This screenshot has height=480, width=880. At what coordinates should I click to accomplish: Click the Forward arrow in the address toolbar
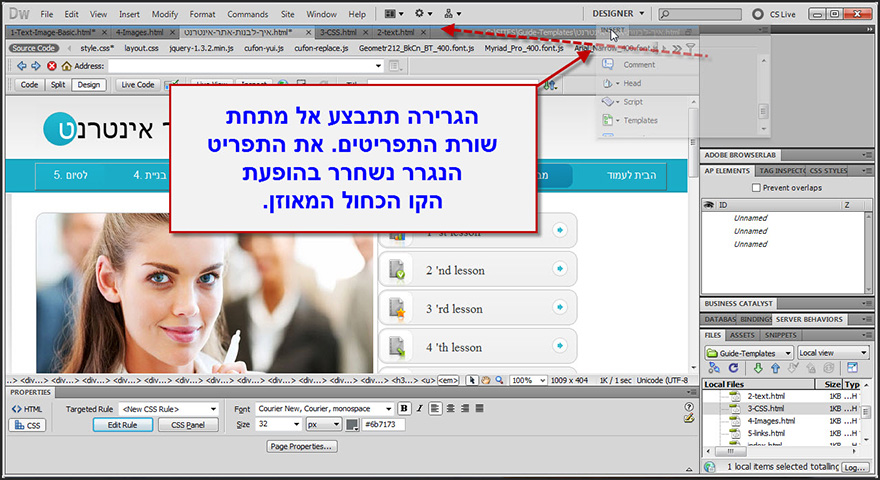[36, 66]
